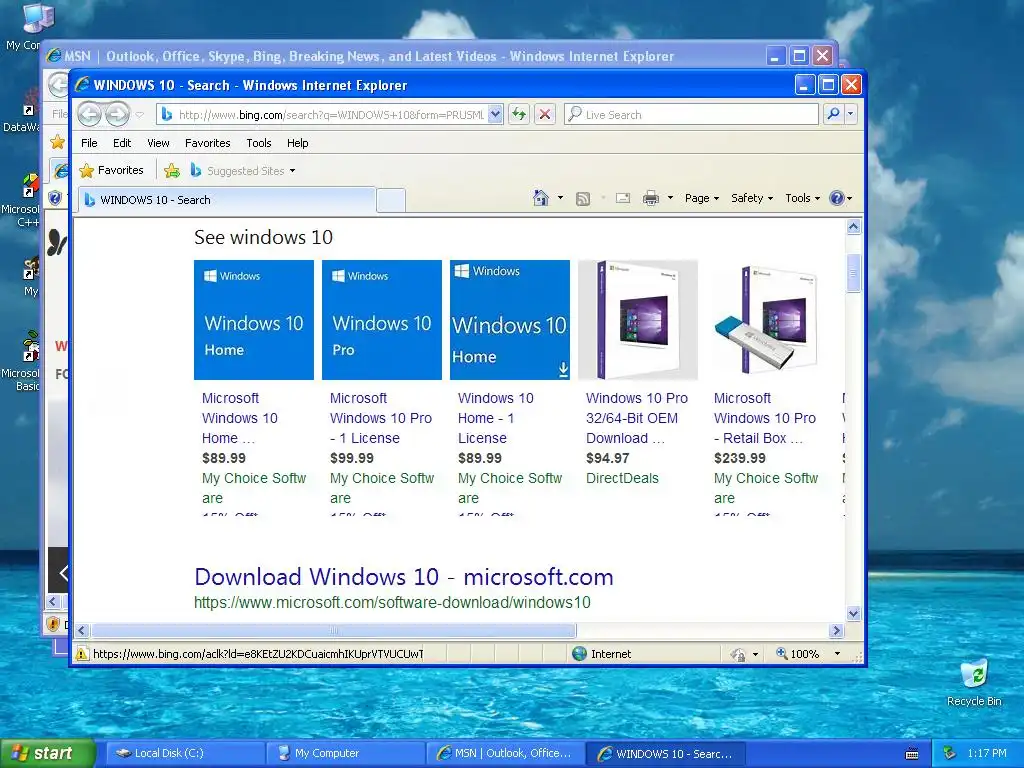Open the Tools menu in menu bar
The height and width of the screenshot is (768, 1024).
259,143
